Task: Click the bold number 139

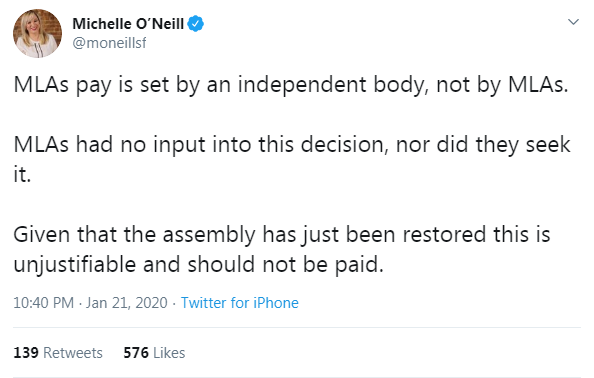Action: [26, 353]
